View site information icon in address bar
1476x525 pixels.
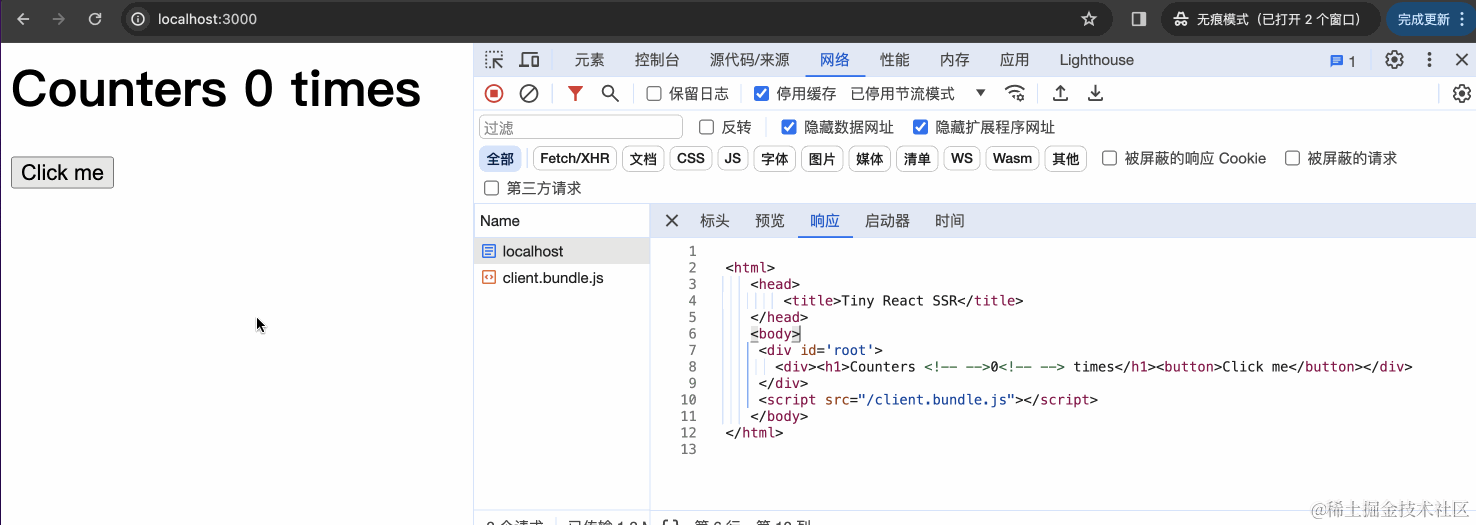click(139, 19)
